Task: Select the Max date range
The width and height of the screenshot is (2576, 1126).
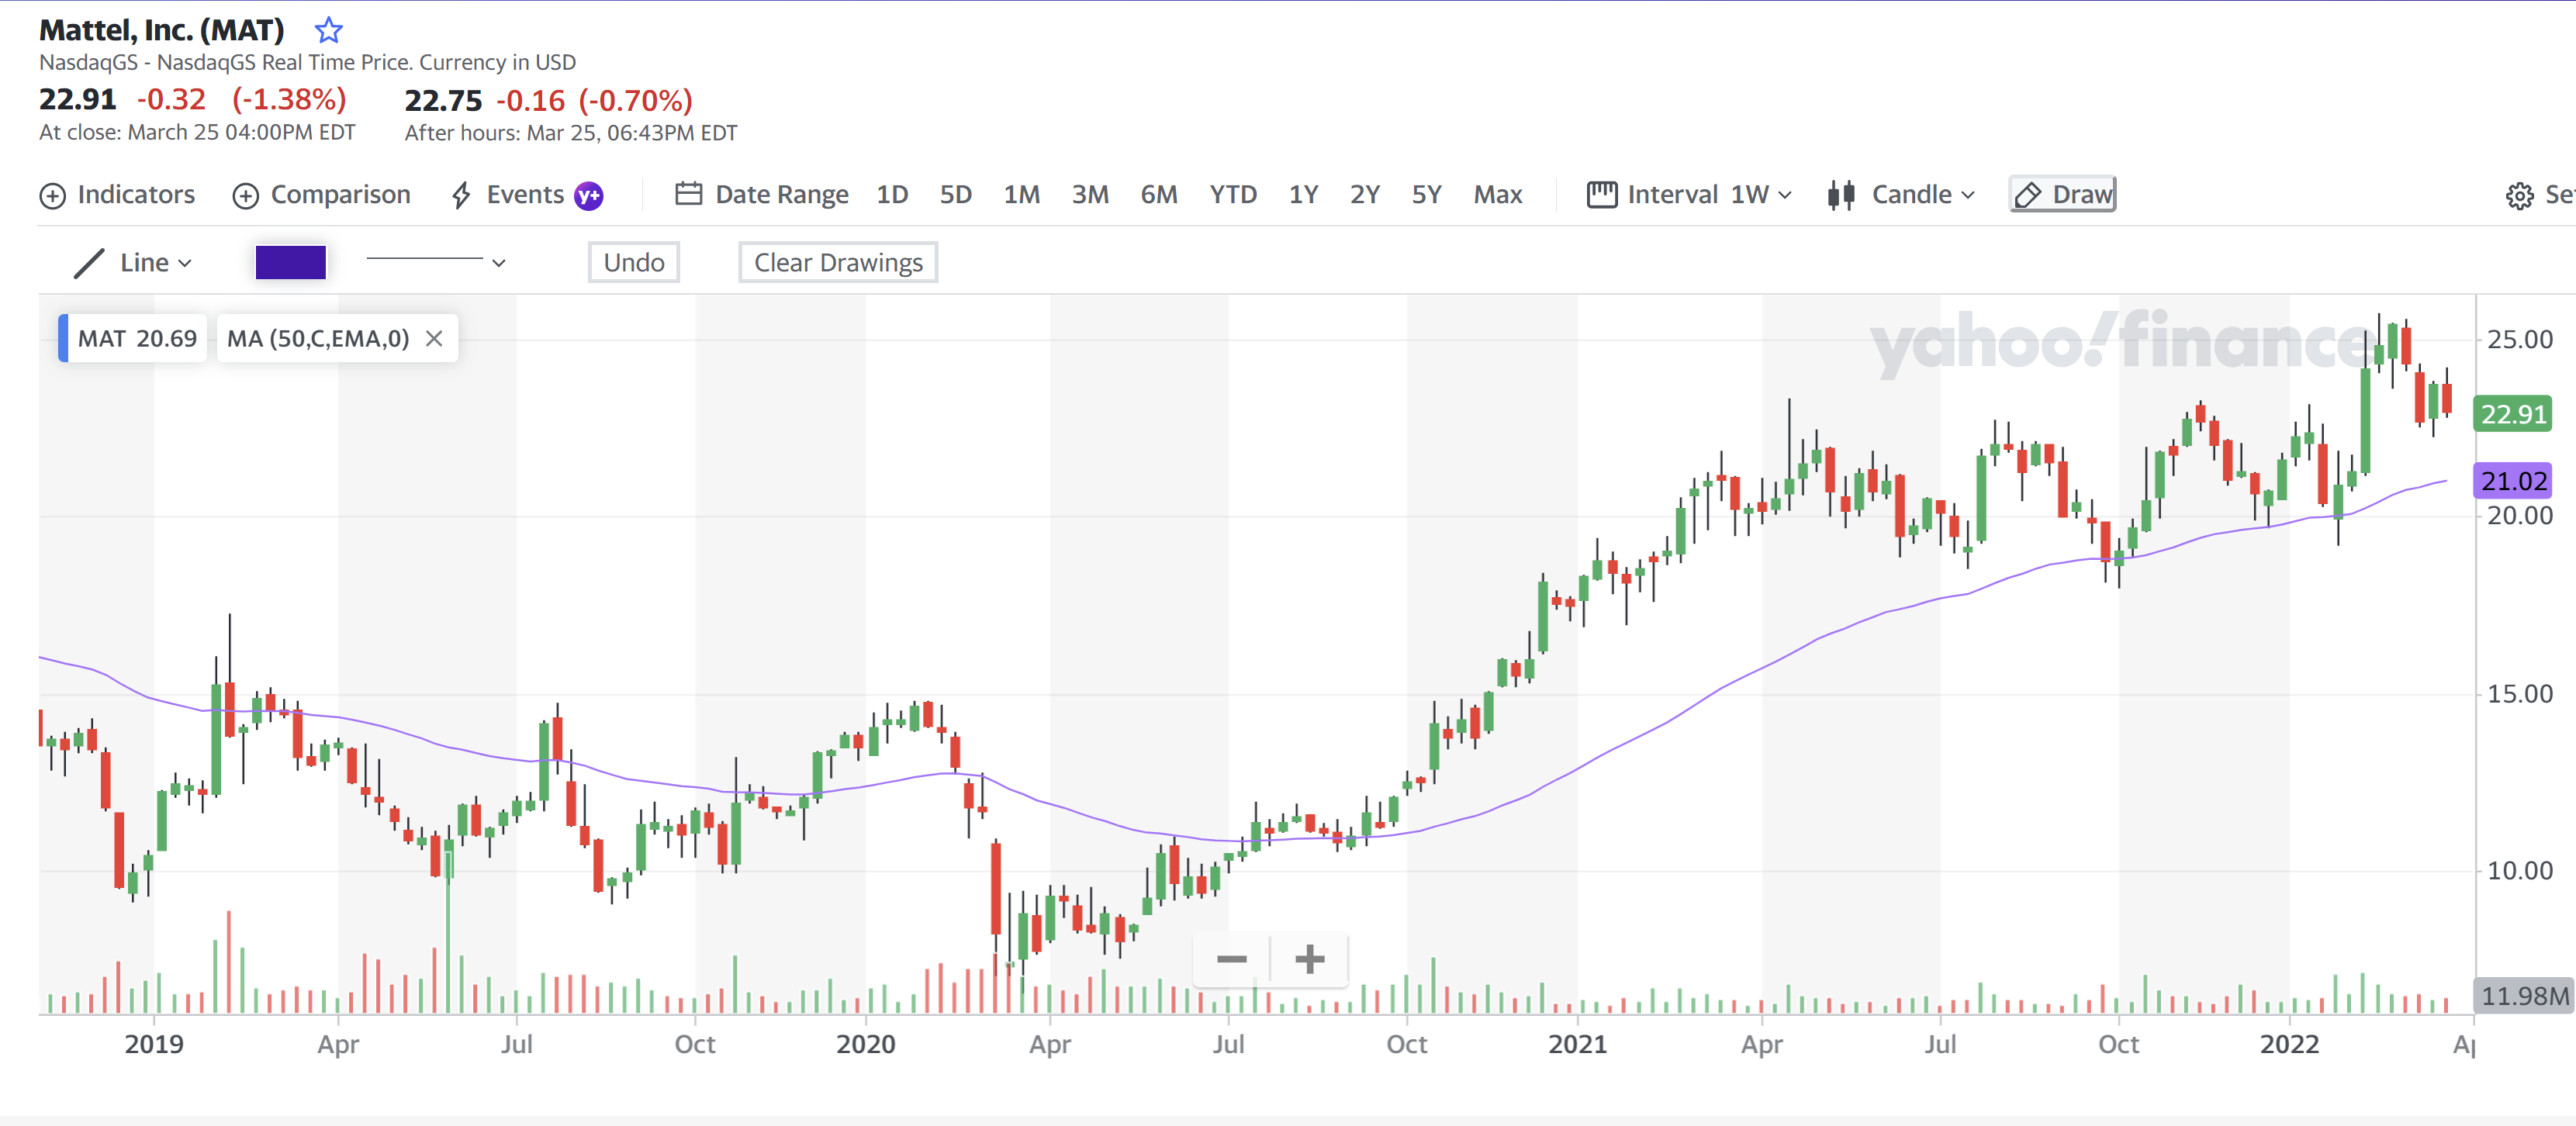Action: point(1497,195)
